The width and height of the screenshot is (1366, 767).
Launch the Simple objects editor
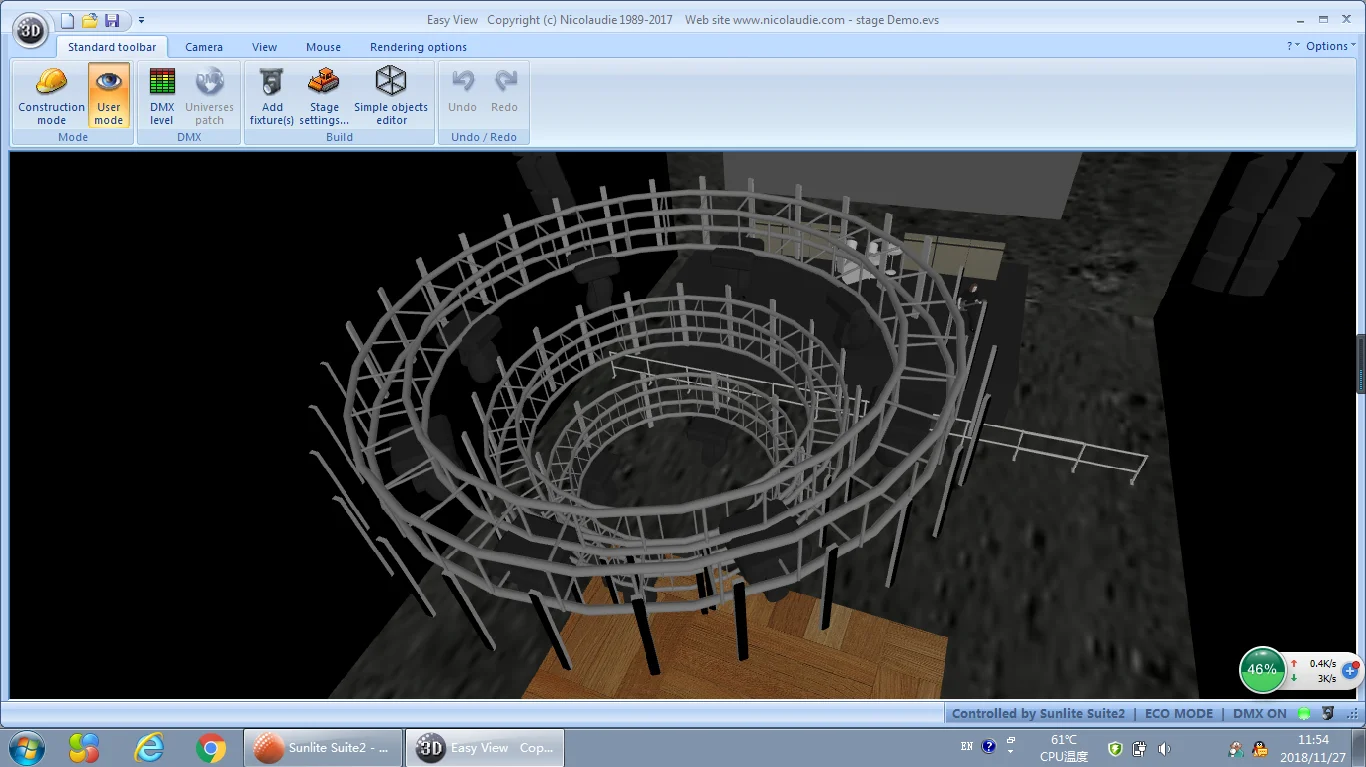391,96
